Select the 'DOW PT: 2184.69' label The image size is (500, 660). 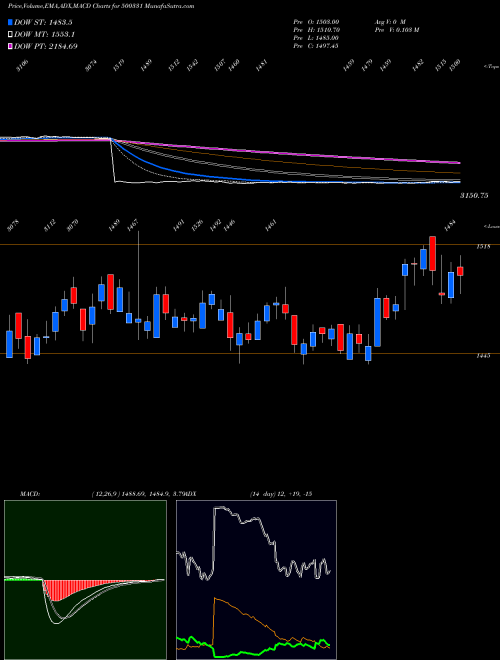(46, 46)
